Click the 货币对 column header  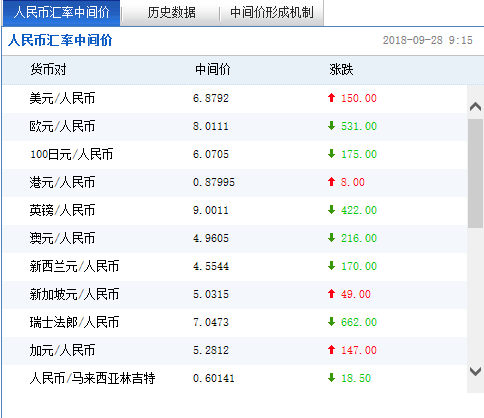(48, 69)
